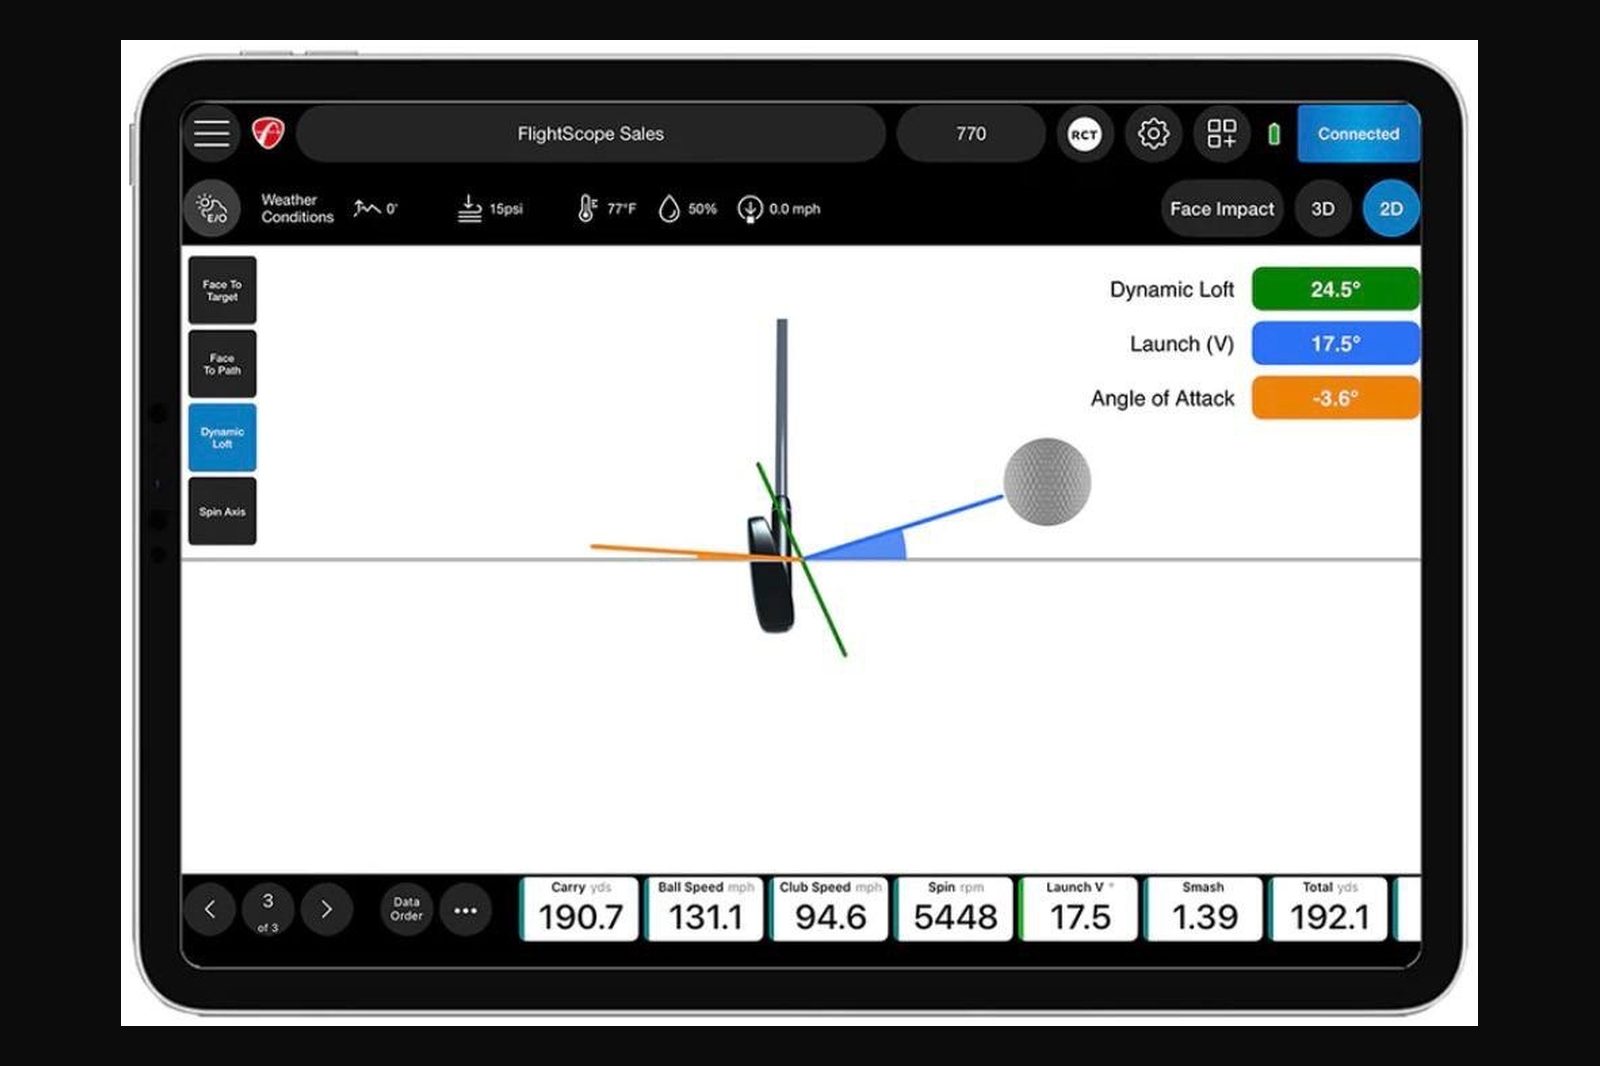
Task: Tap the 770 club selector pill
Action: [971, 134]
